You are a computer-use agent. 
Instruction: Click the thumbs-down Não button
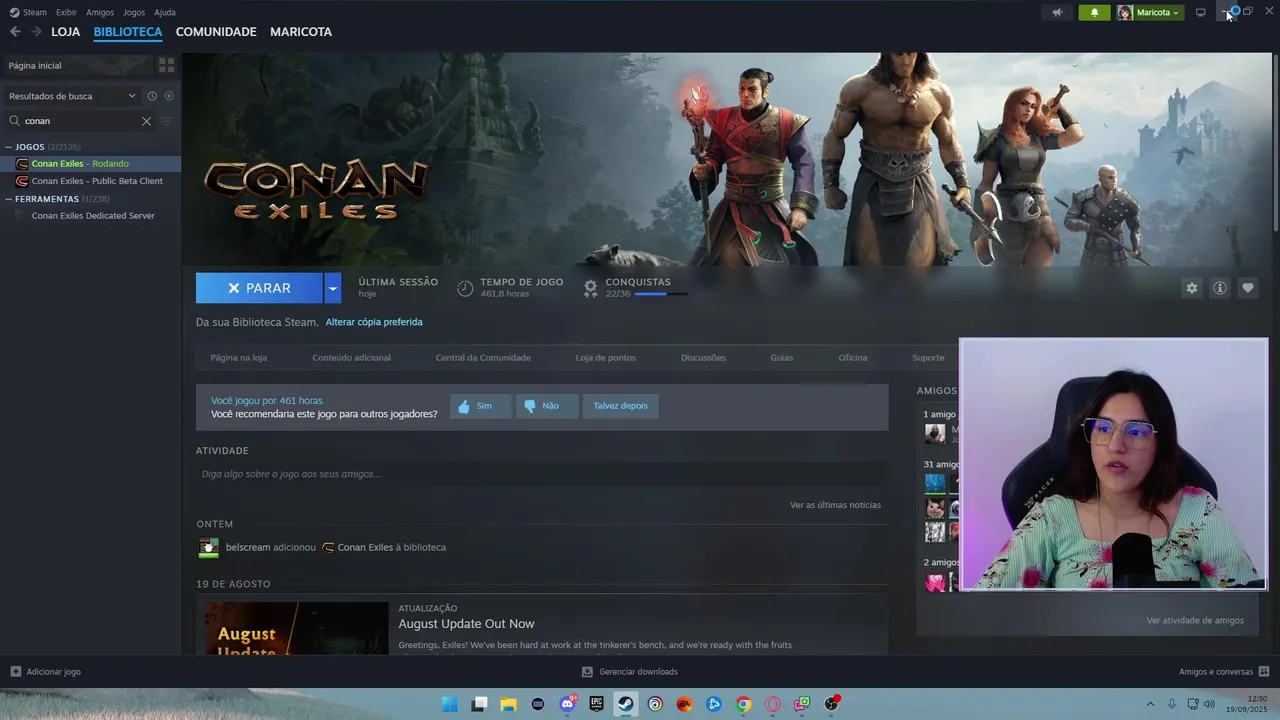(547, 406)
